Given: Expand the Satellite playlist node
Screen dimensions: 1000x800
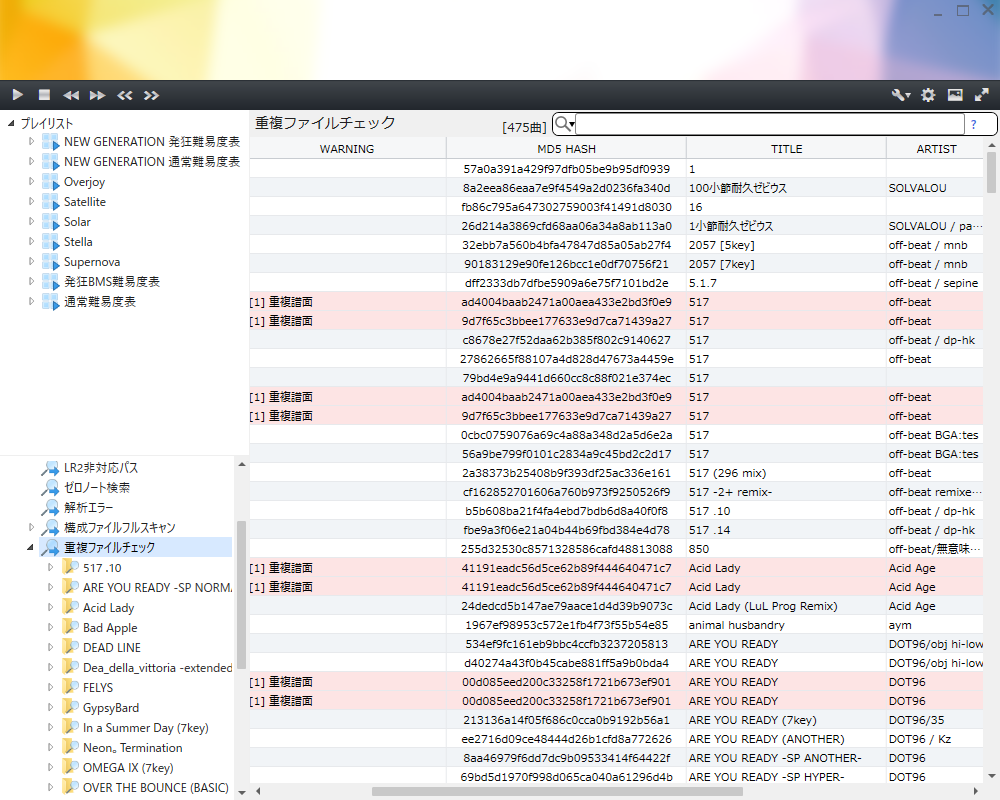Looking at the screenshot, I should pos(31,202).
